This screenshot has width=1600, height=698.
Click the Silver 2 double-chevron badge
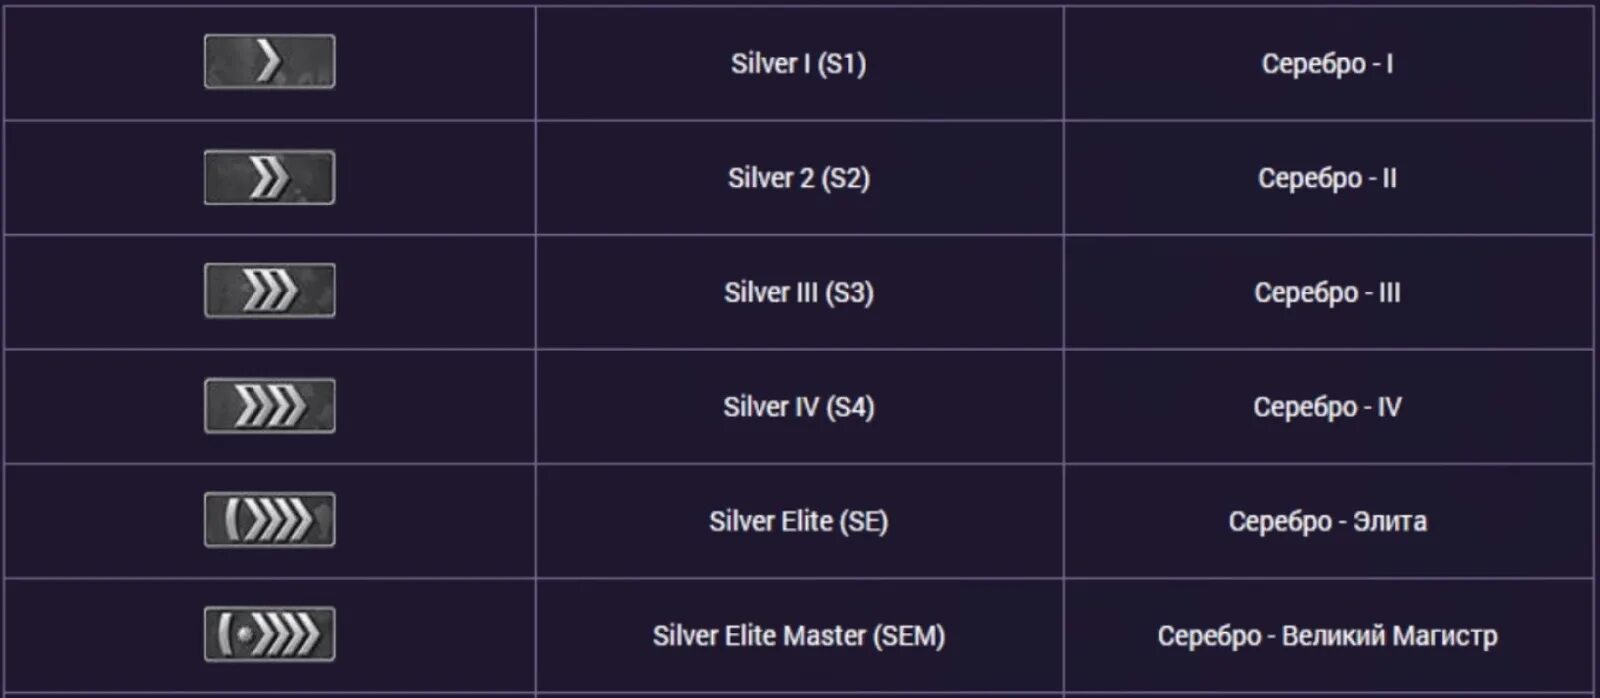[x=269, y=177]
